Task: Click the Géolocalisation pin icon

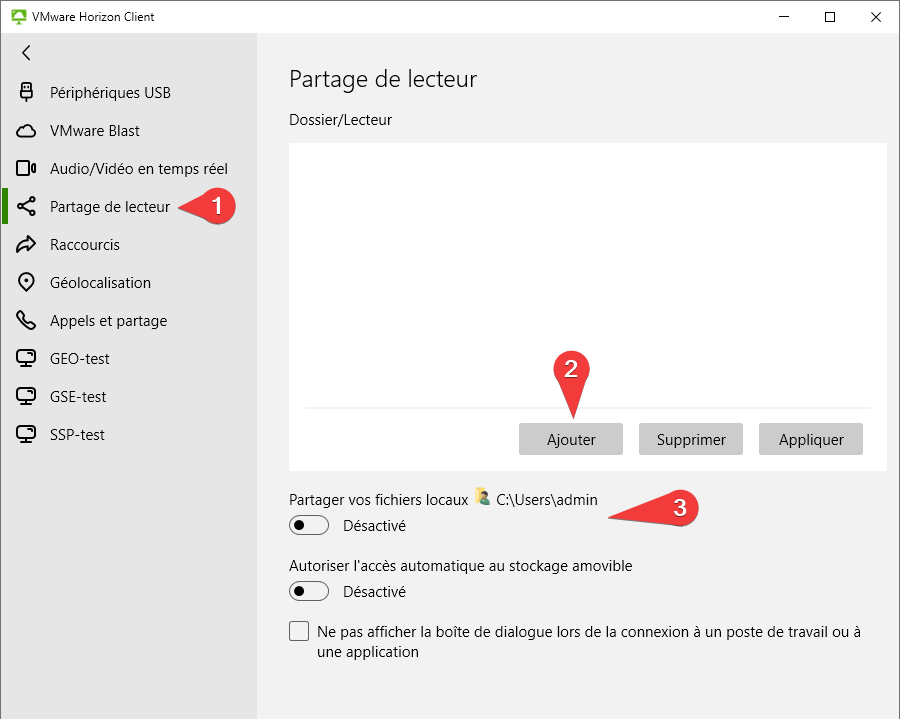Action: tap(27, 283)
